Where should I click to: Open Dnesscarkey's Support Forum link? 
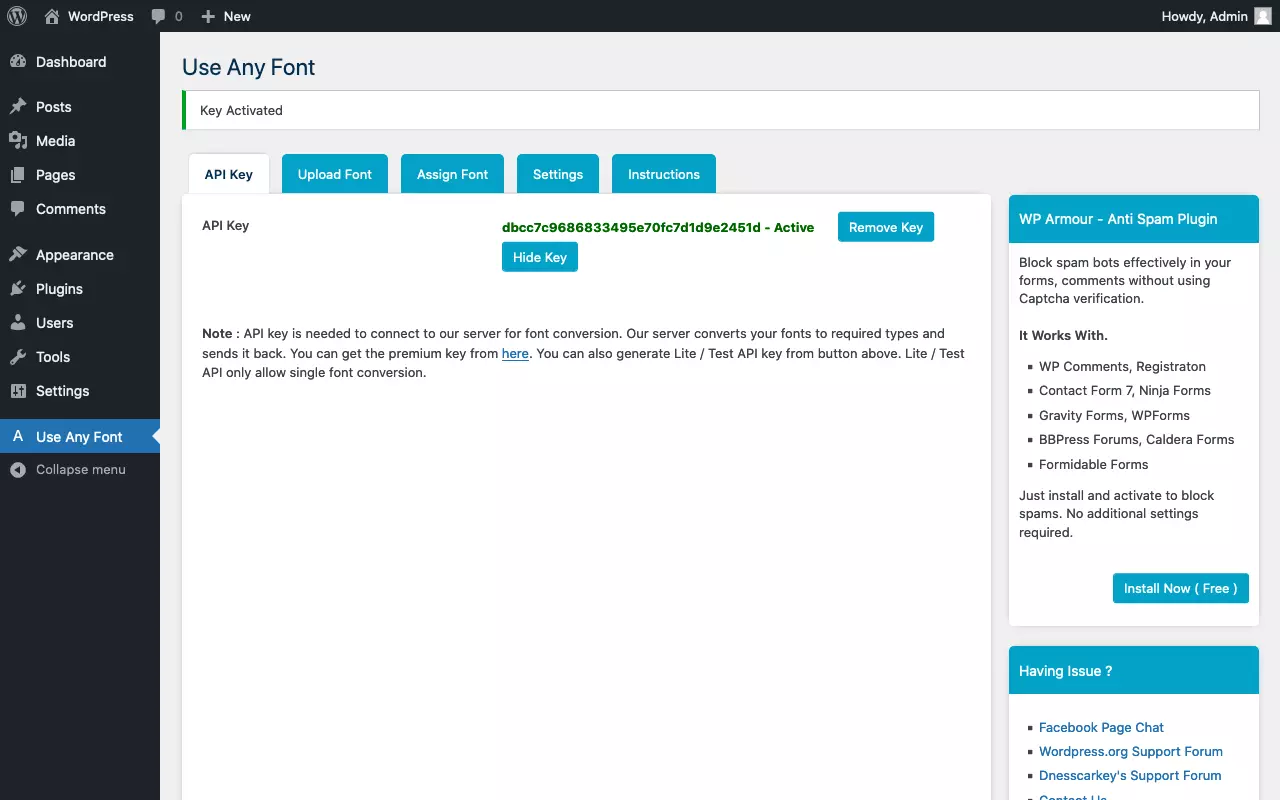1130,775
